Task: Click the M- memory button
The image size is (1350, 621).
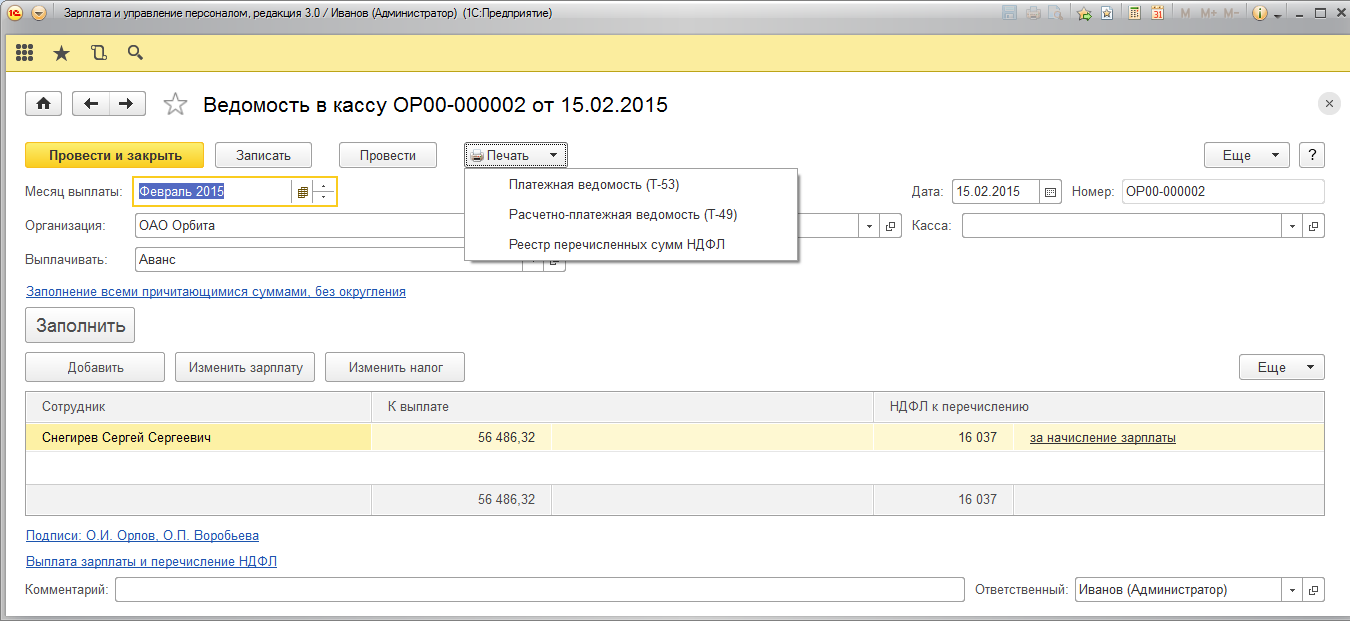Action: point(1233,13)
